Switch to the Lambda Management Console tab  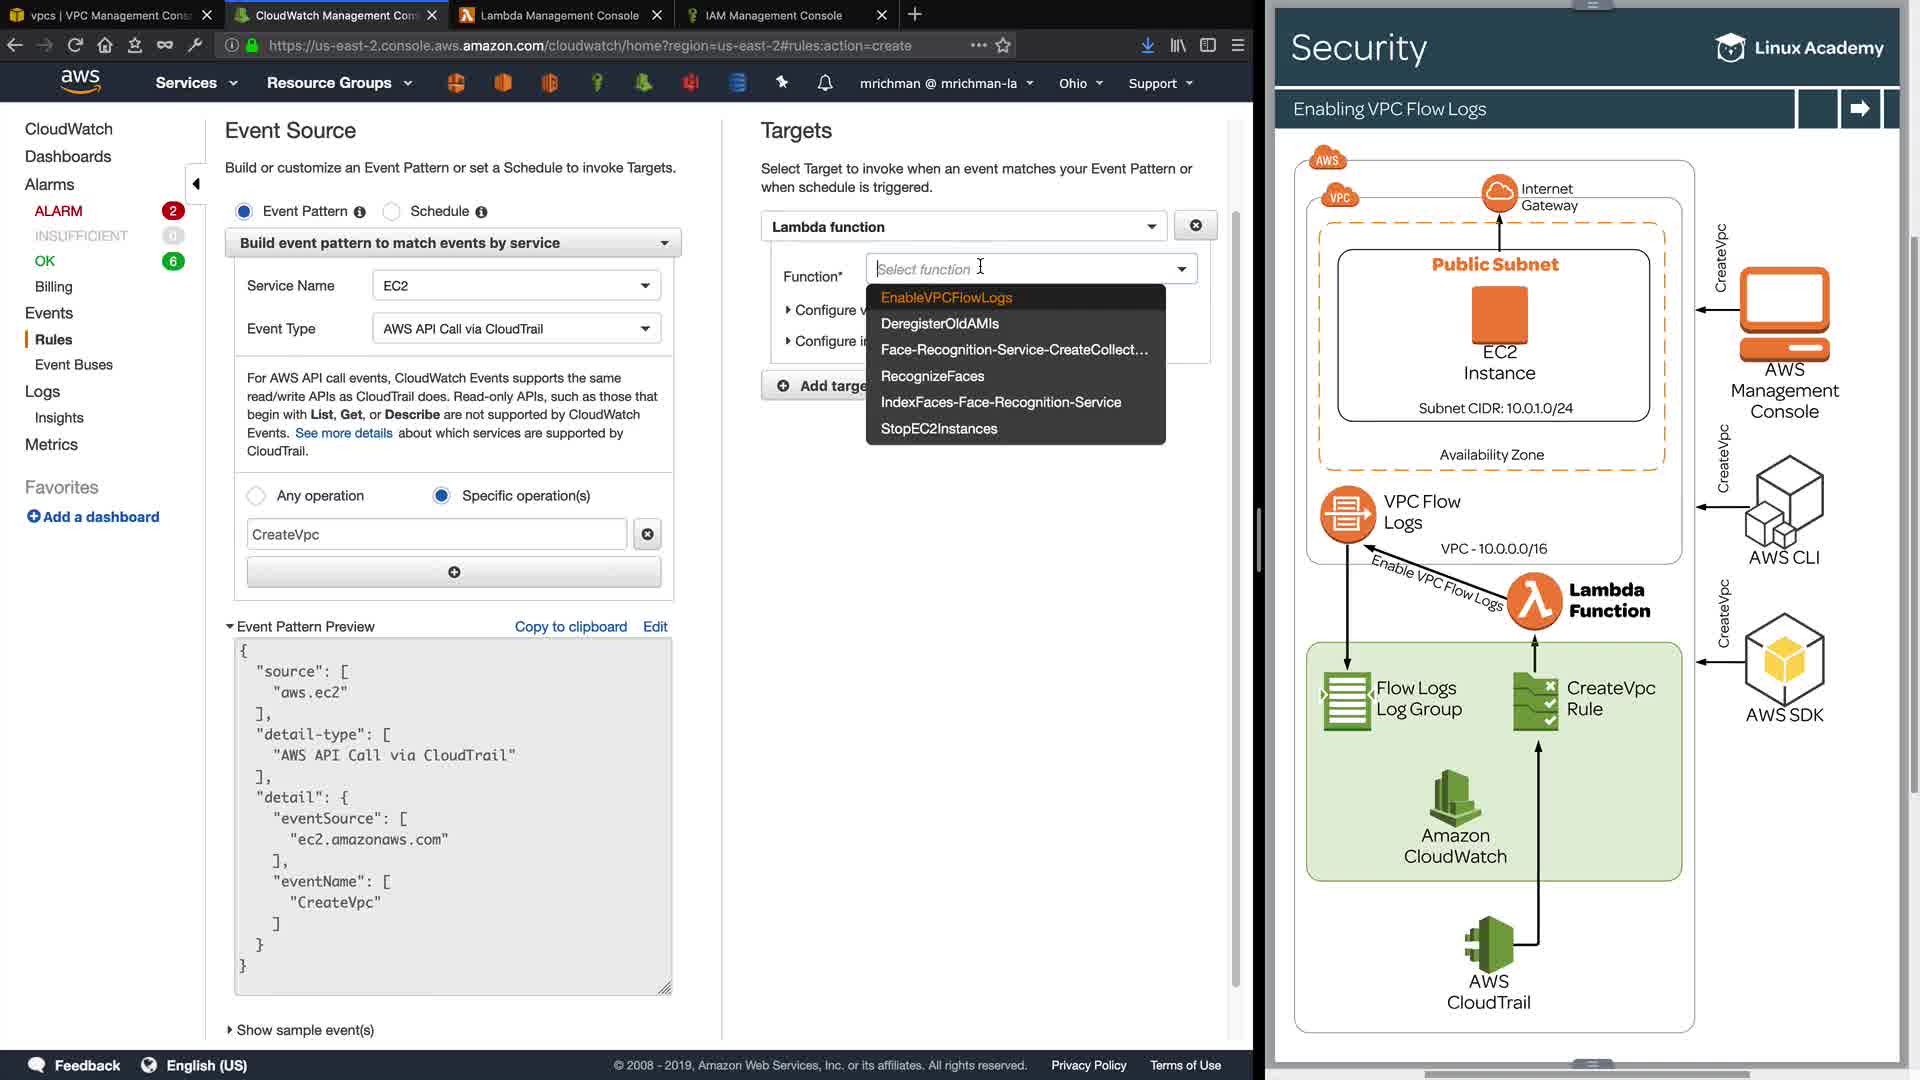pyautogui.click(x=559, y=15)
